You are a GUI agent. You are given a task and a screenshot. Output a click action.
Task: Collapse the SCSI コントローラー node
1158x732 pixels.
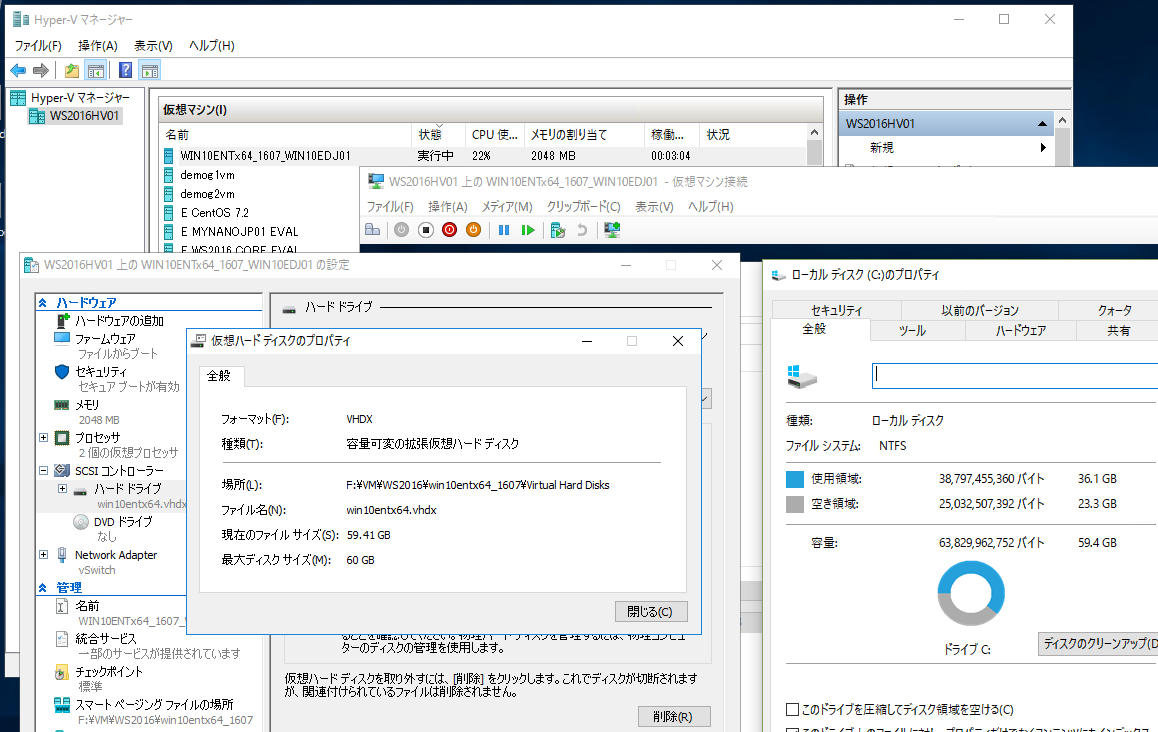point(44,471)
